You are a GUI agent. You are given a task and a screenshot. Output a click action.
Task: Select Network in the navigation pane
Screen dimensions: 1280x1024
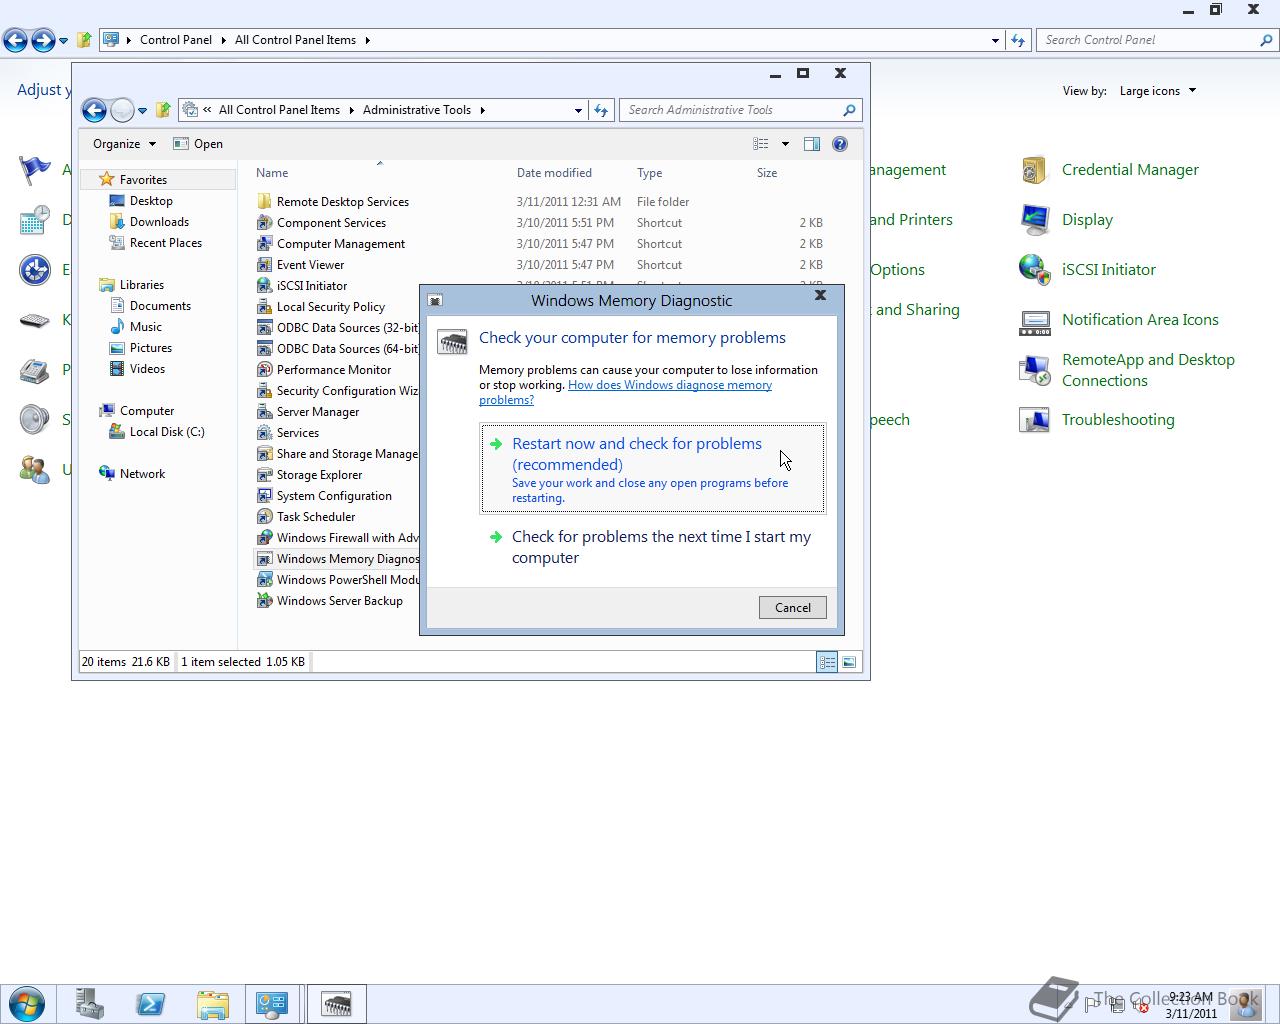(142, 474)
